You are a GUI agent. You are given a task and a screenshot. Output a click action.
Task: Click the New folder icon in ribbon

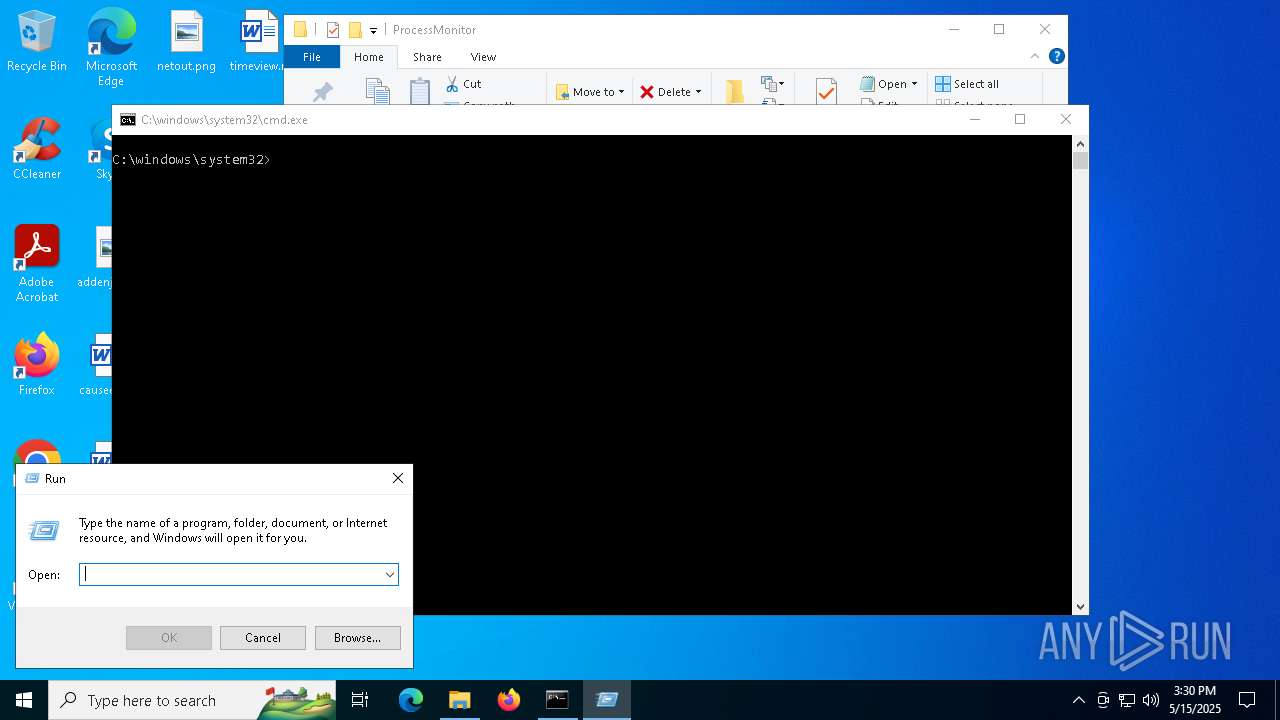pos(735,91)
